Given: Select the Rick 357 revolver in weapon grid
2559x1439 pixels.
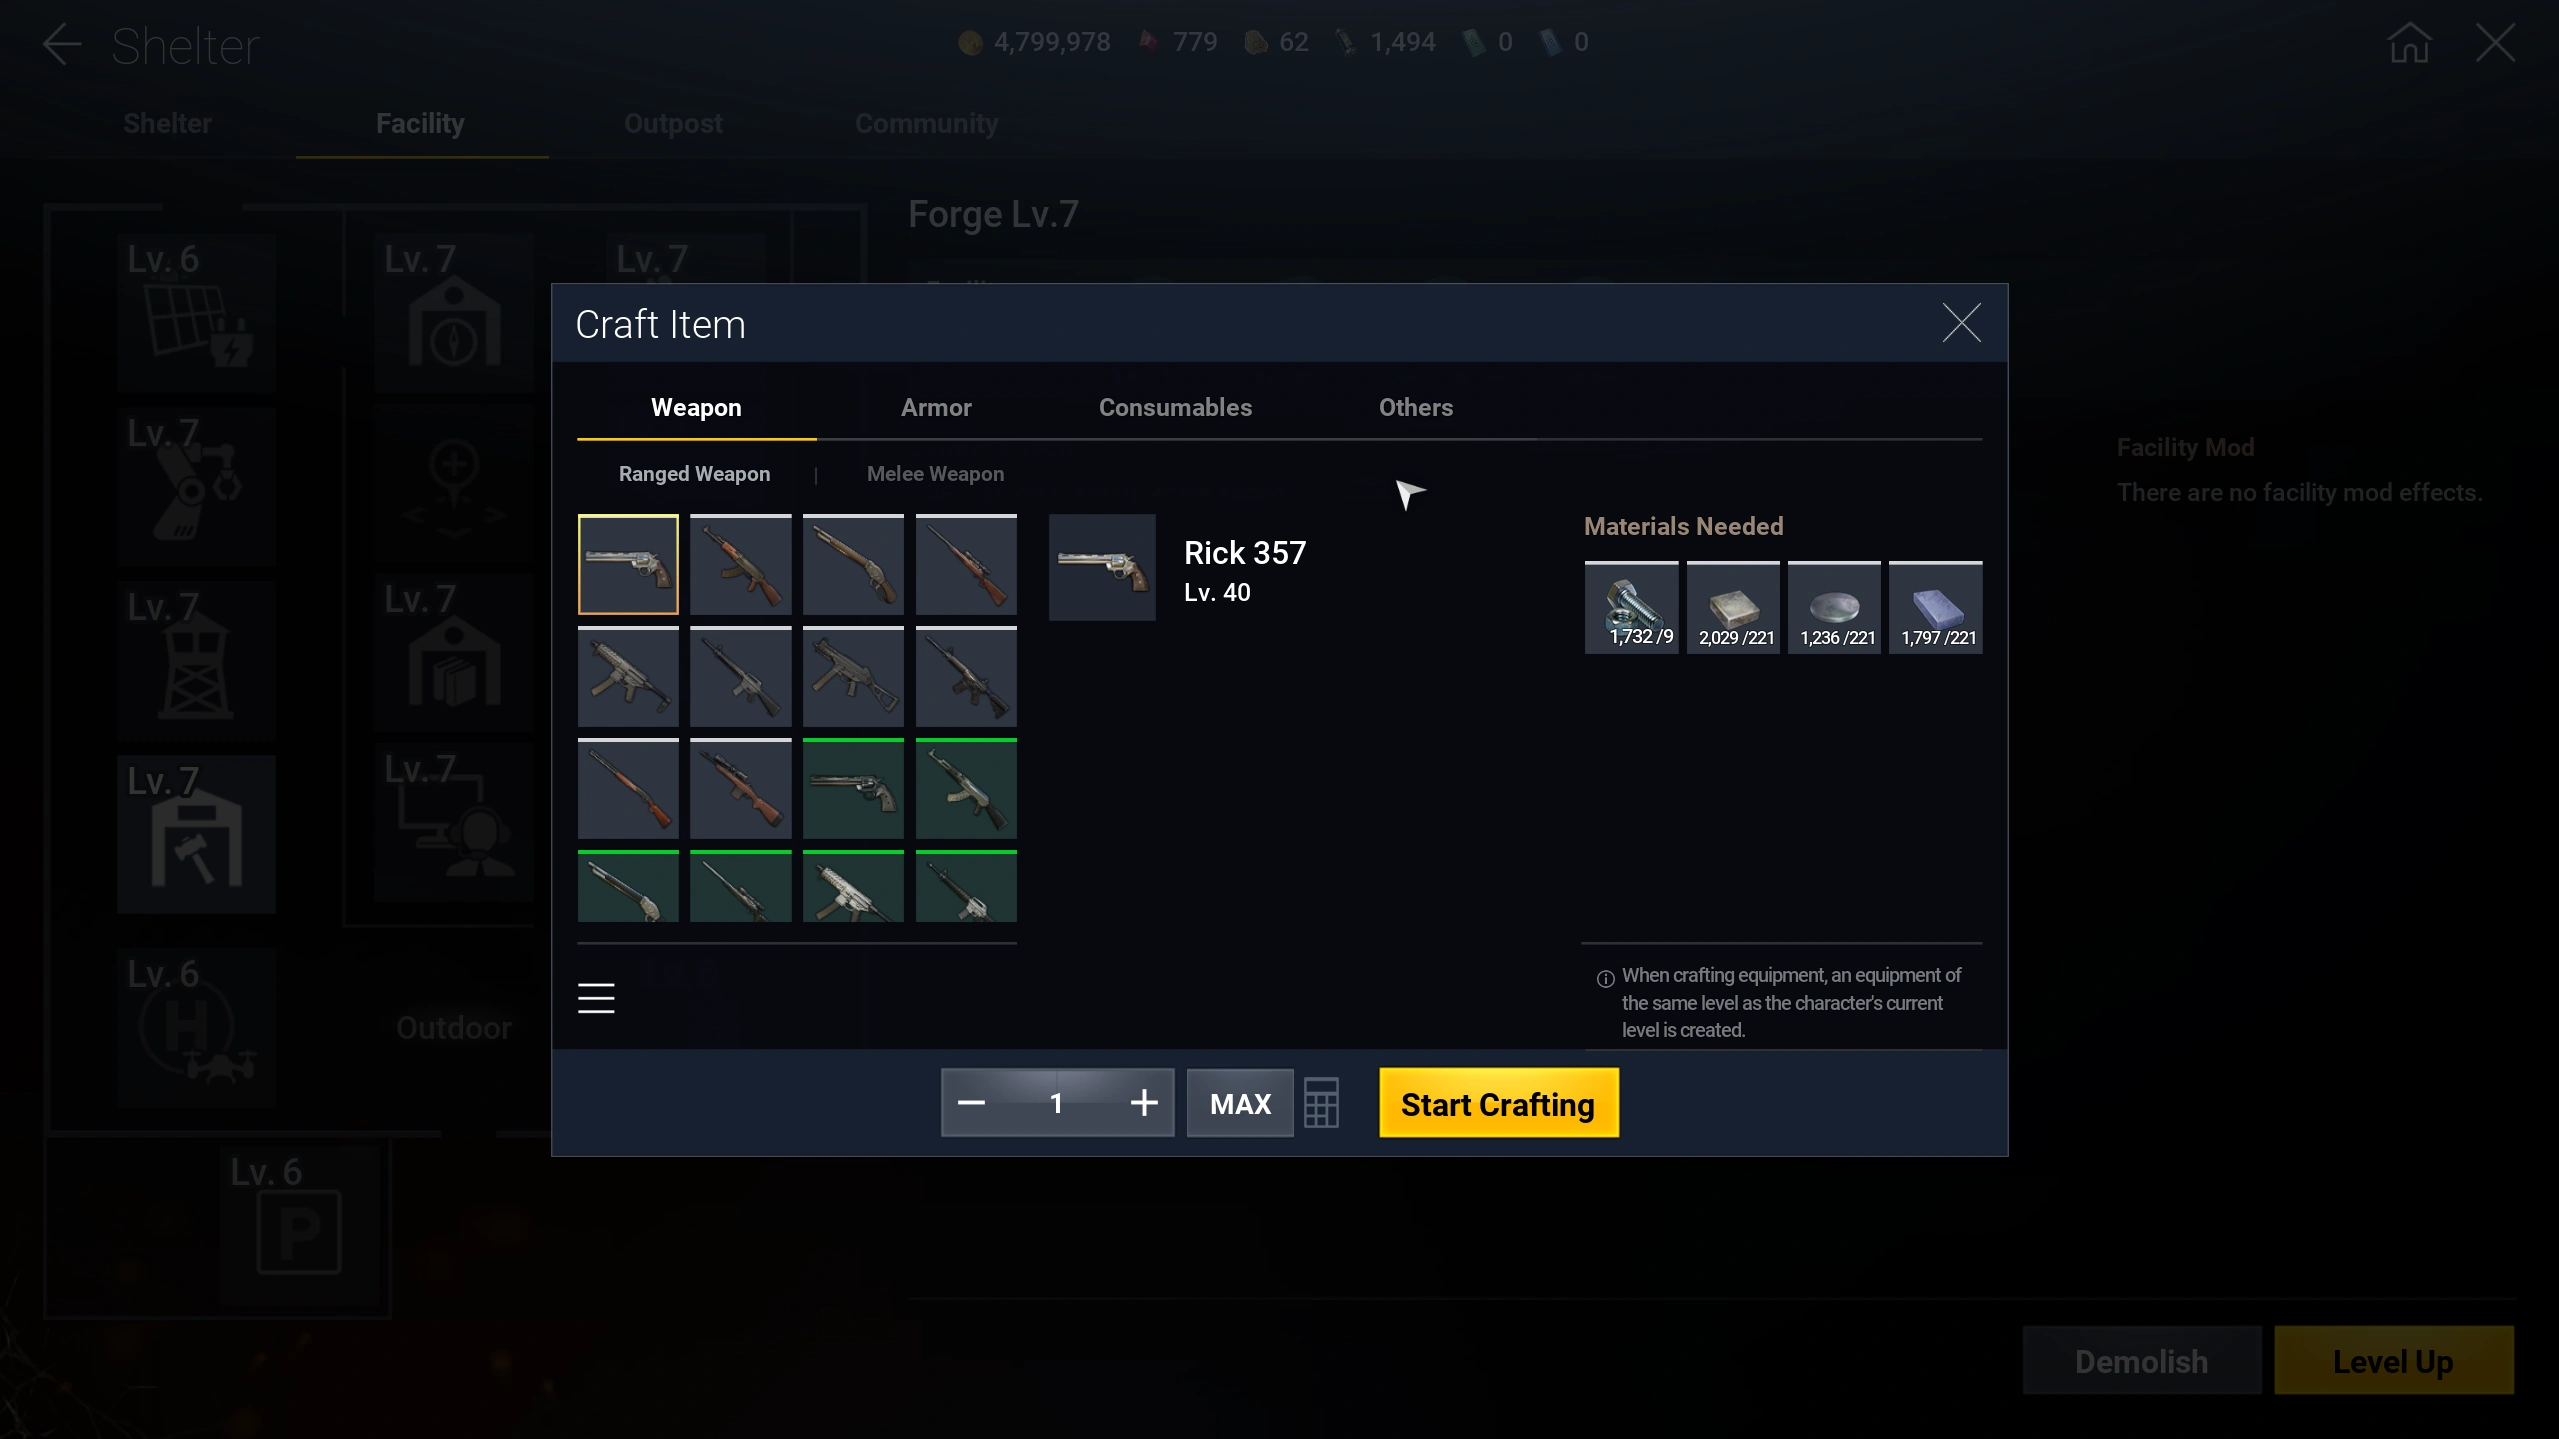Looking at the screenshot, I should pos(628,564).
